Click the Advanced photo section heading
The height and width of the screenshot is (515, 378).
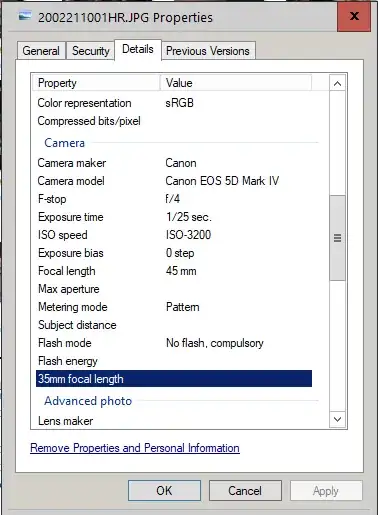(x=88, y=401)
